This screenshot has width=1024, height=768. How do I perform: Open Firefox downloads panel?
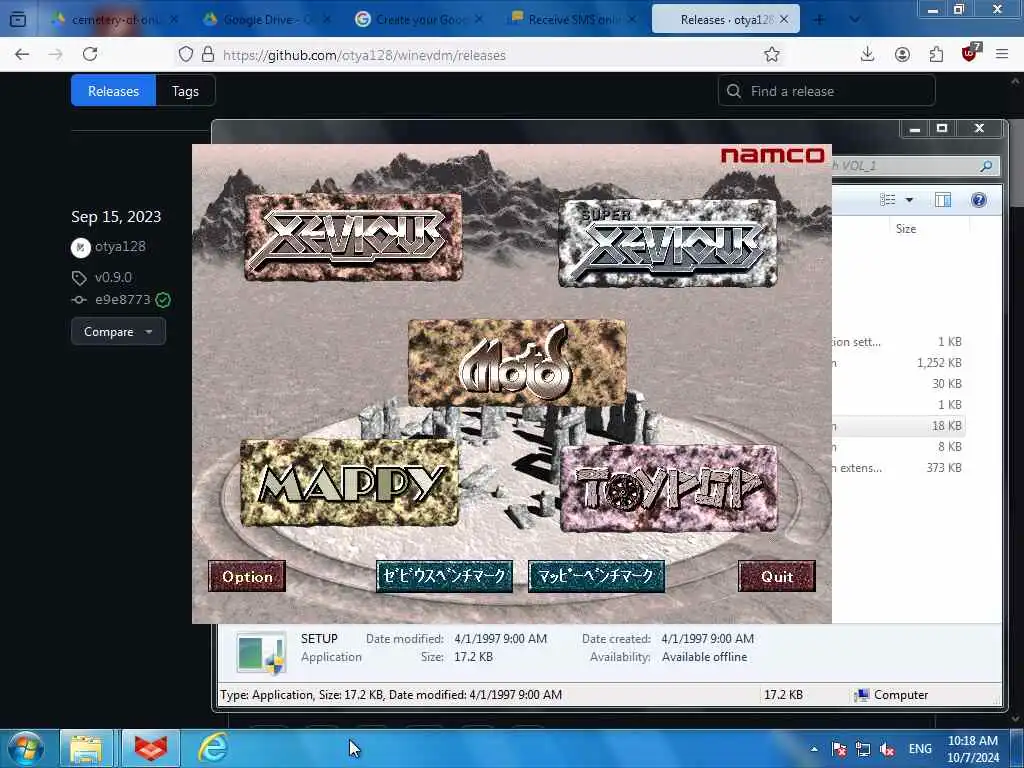click(867, 54)
